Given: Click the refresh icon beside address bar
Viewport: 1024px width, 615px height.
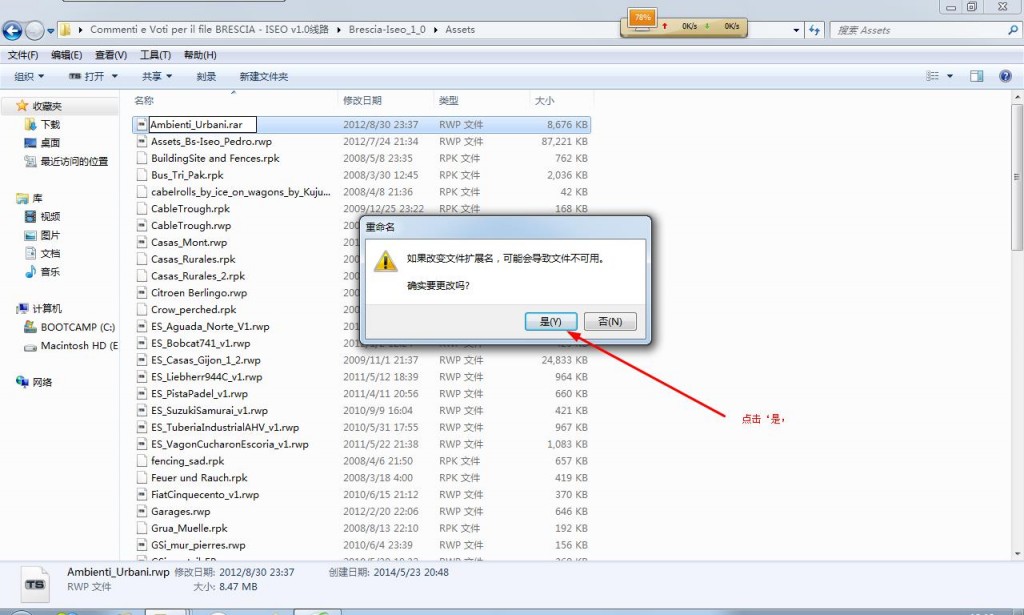Looking at the screenshot, I should 814,30.
